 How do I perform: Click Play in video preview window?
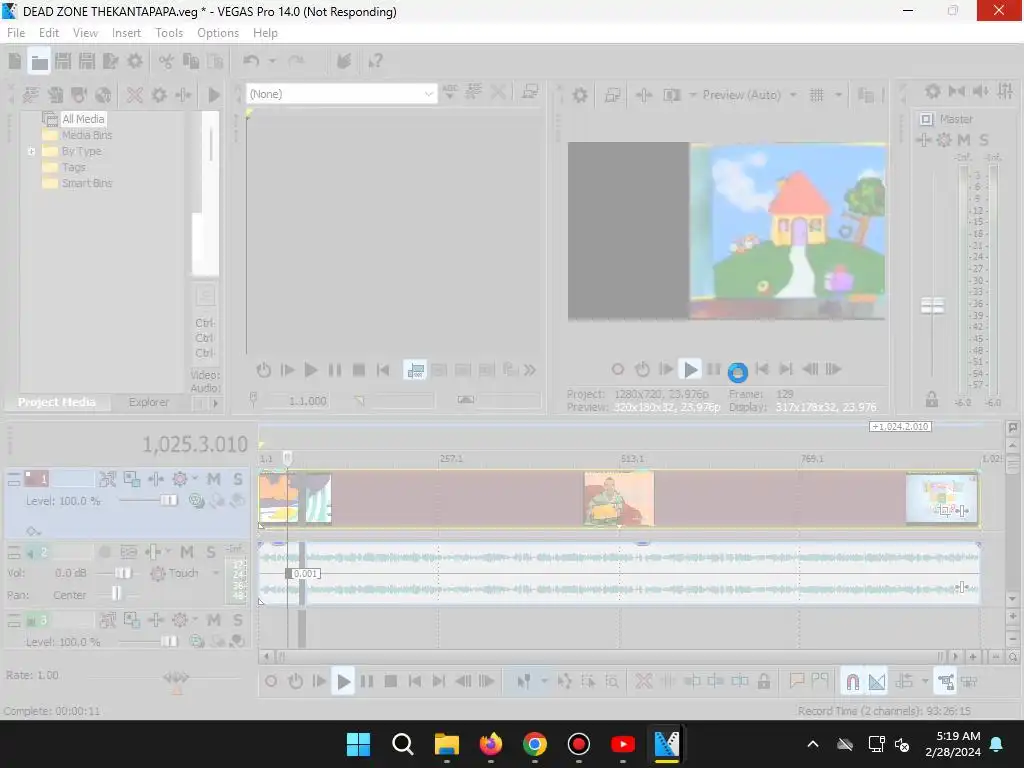[690, 370]
